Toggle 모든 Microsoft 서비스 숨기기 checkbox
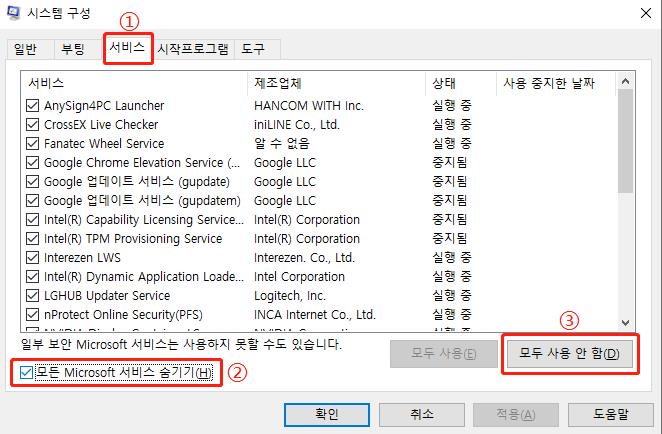 (x=26, y=372)
